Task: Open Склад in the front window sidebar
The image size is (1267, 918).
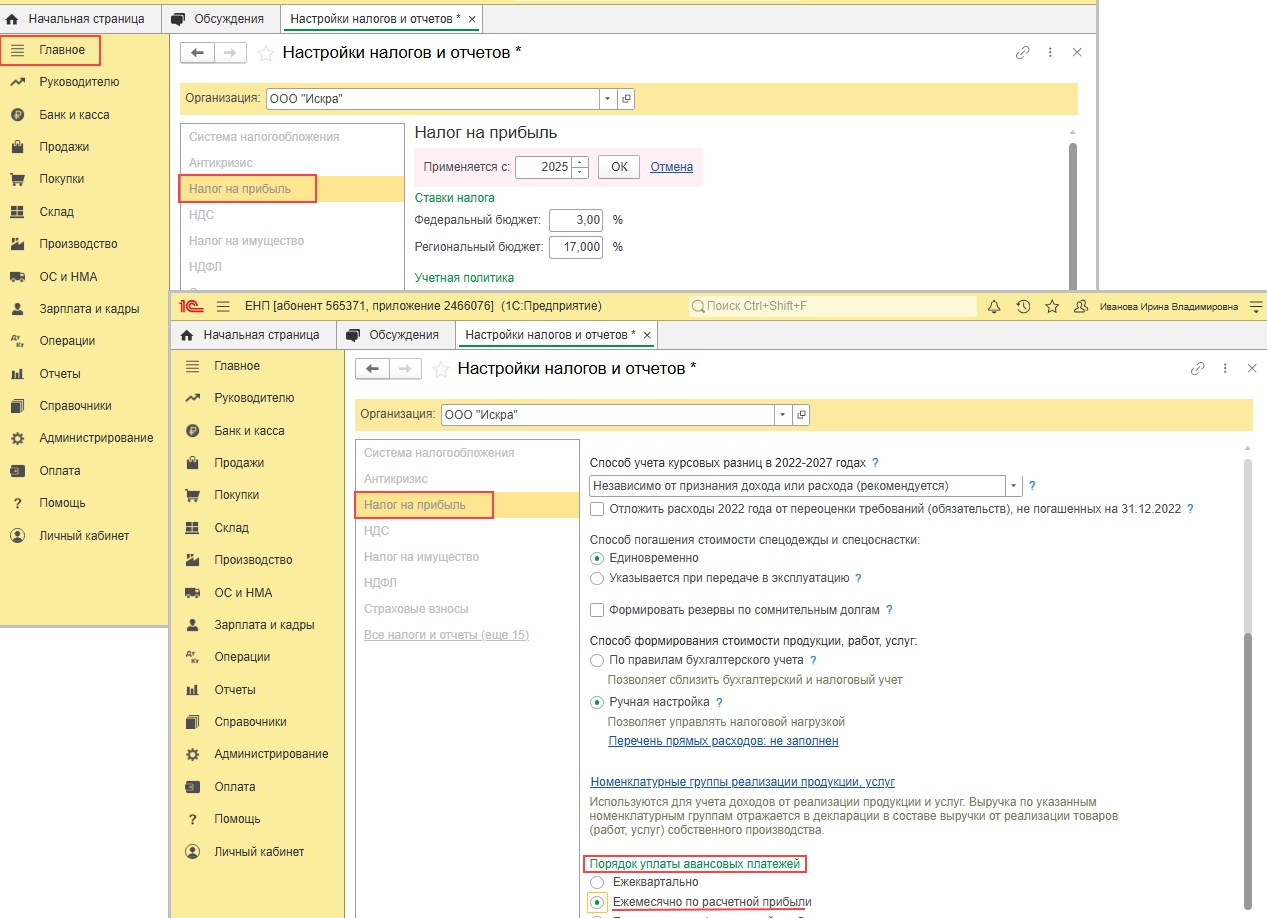Action: (231, 527)
